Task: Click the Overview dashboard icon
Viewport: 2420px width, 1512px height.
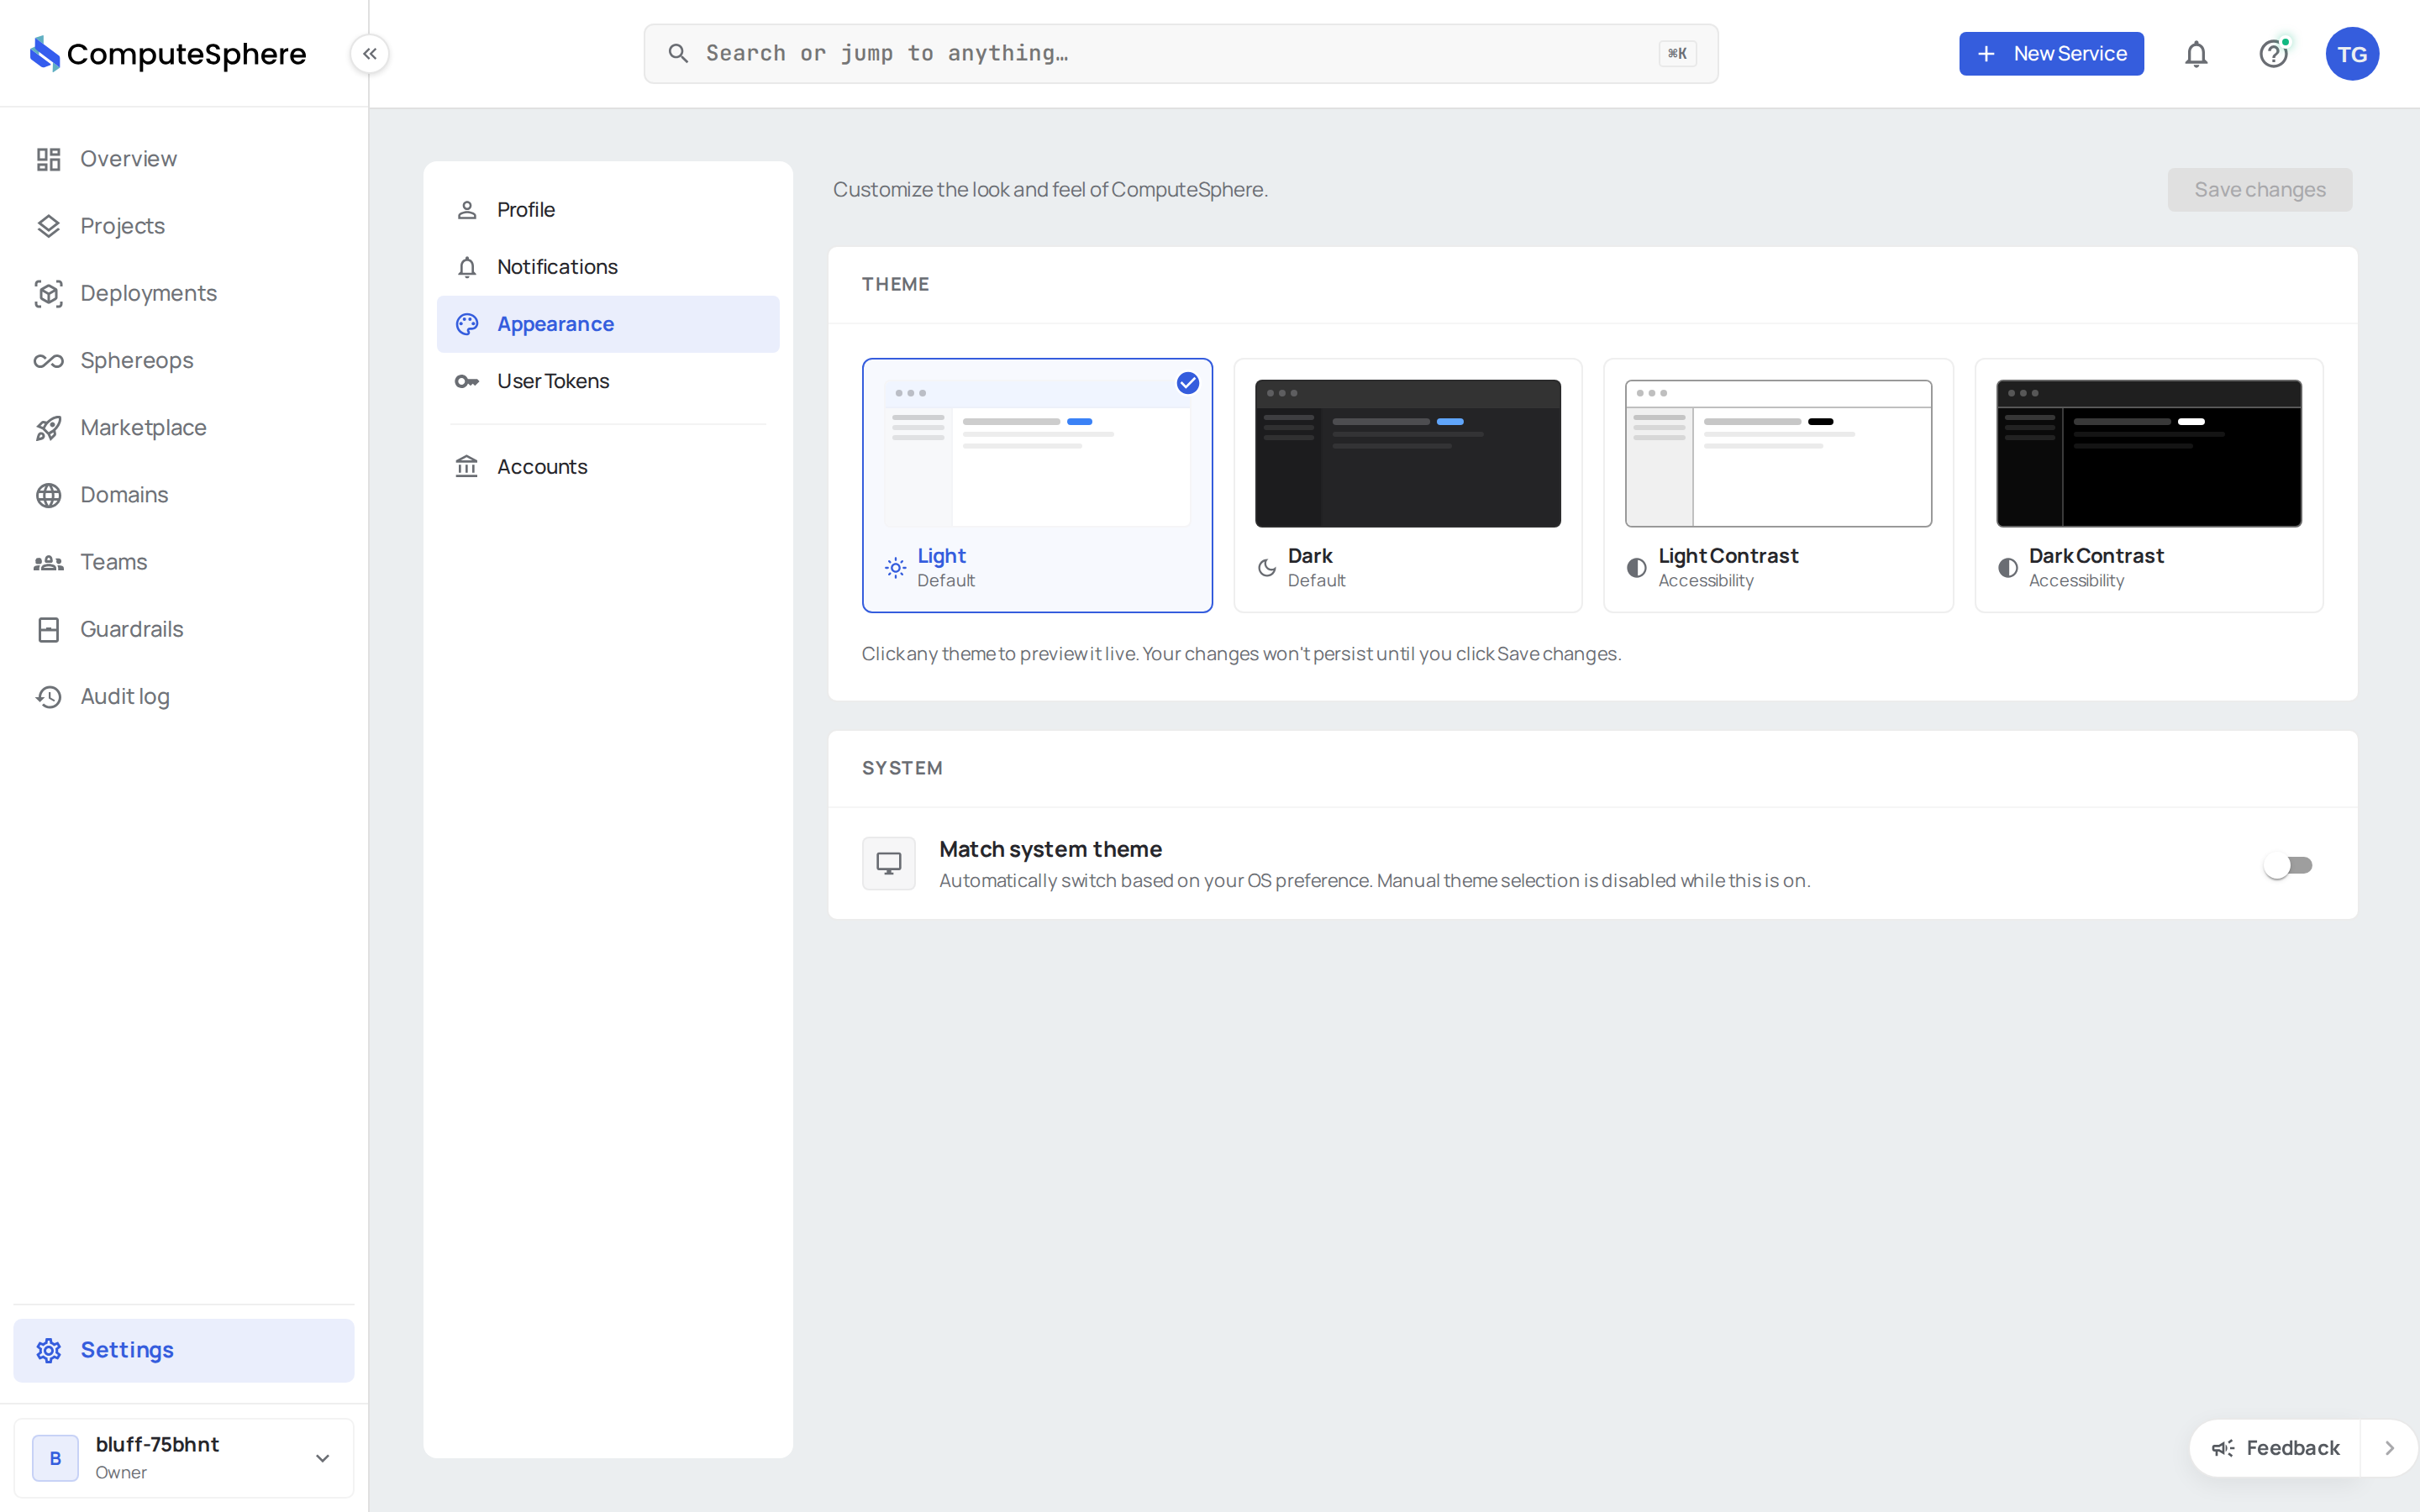Action: click(x=48, y=159)
